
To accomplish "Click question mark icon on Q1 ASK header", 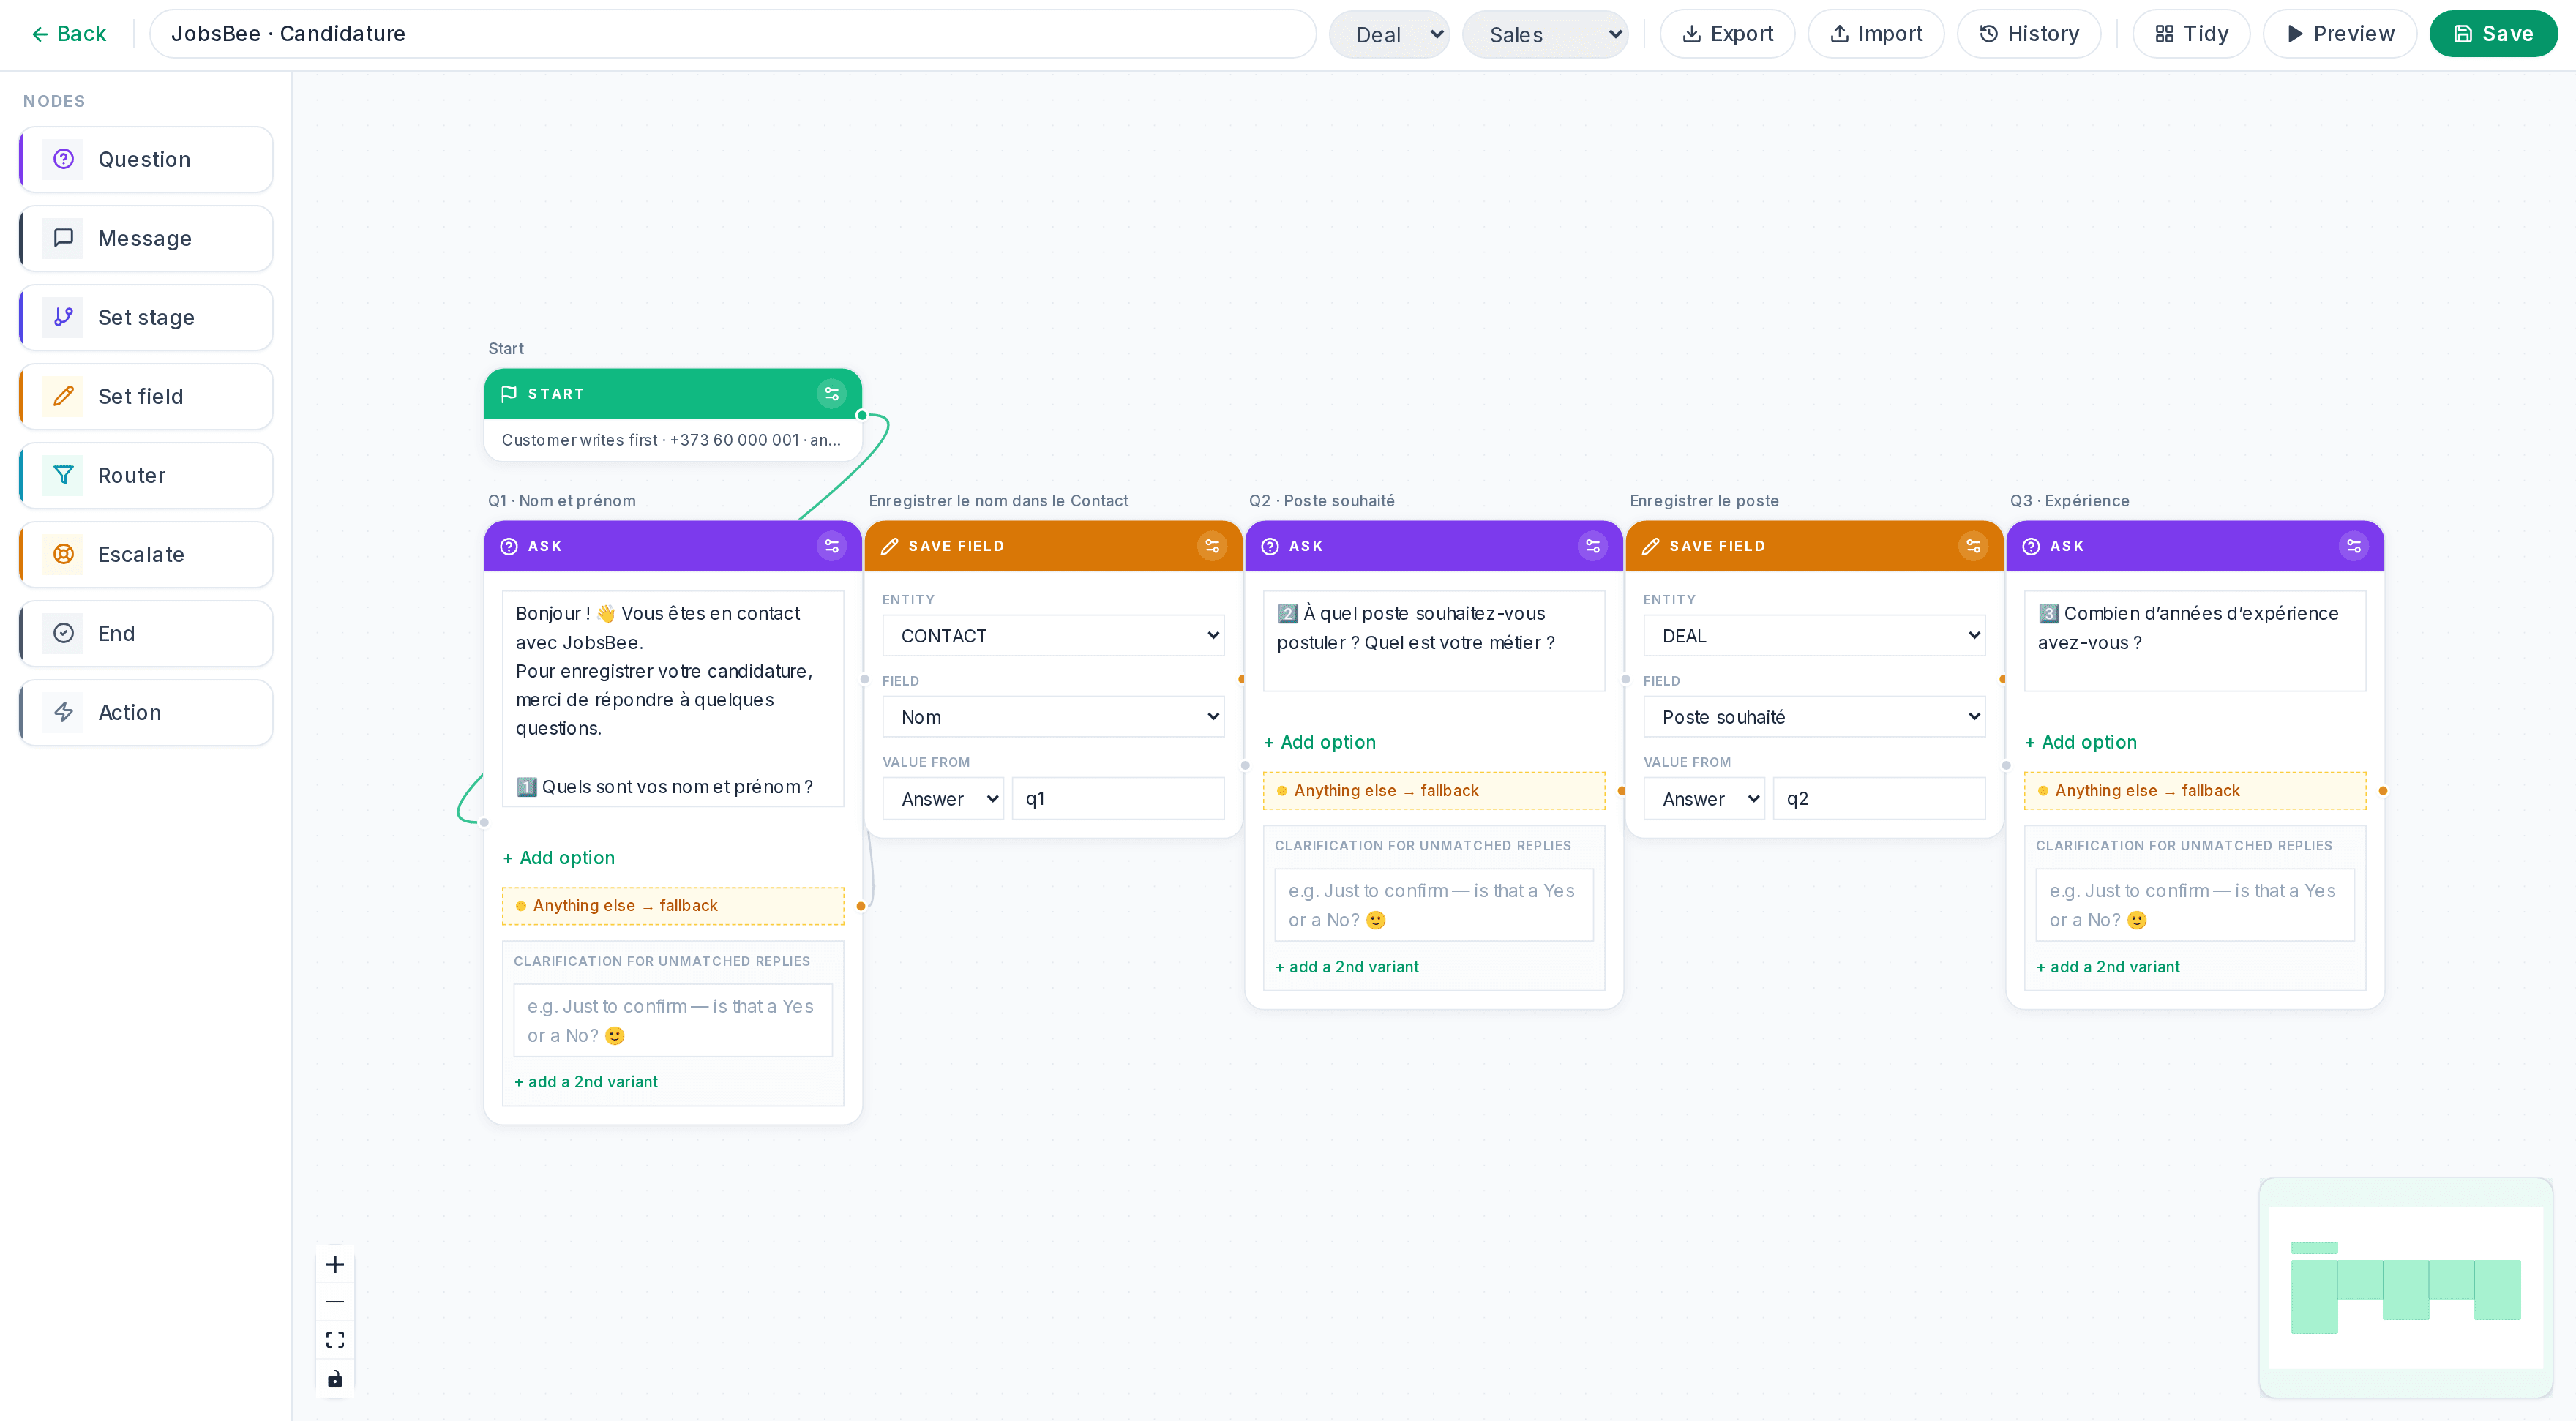I will (508, 546).
